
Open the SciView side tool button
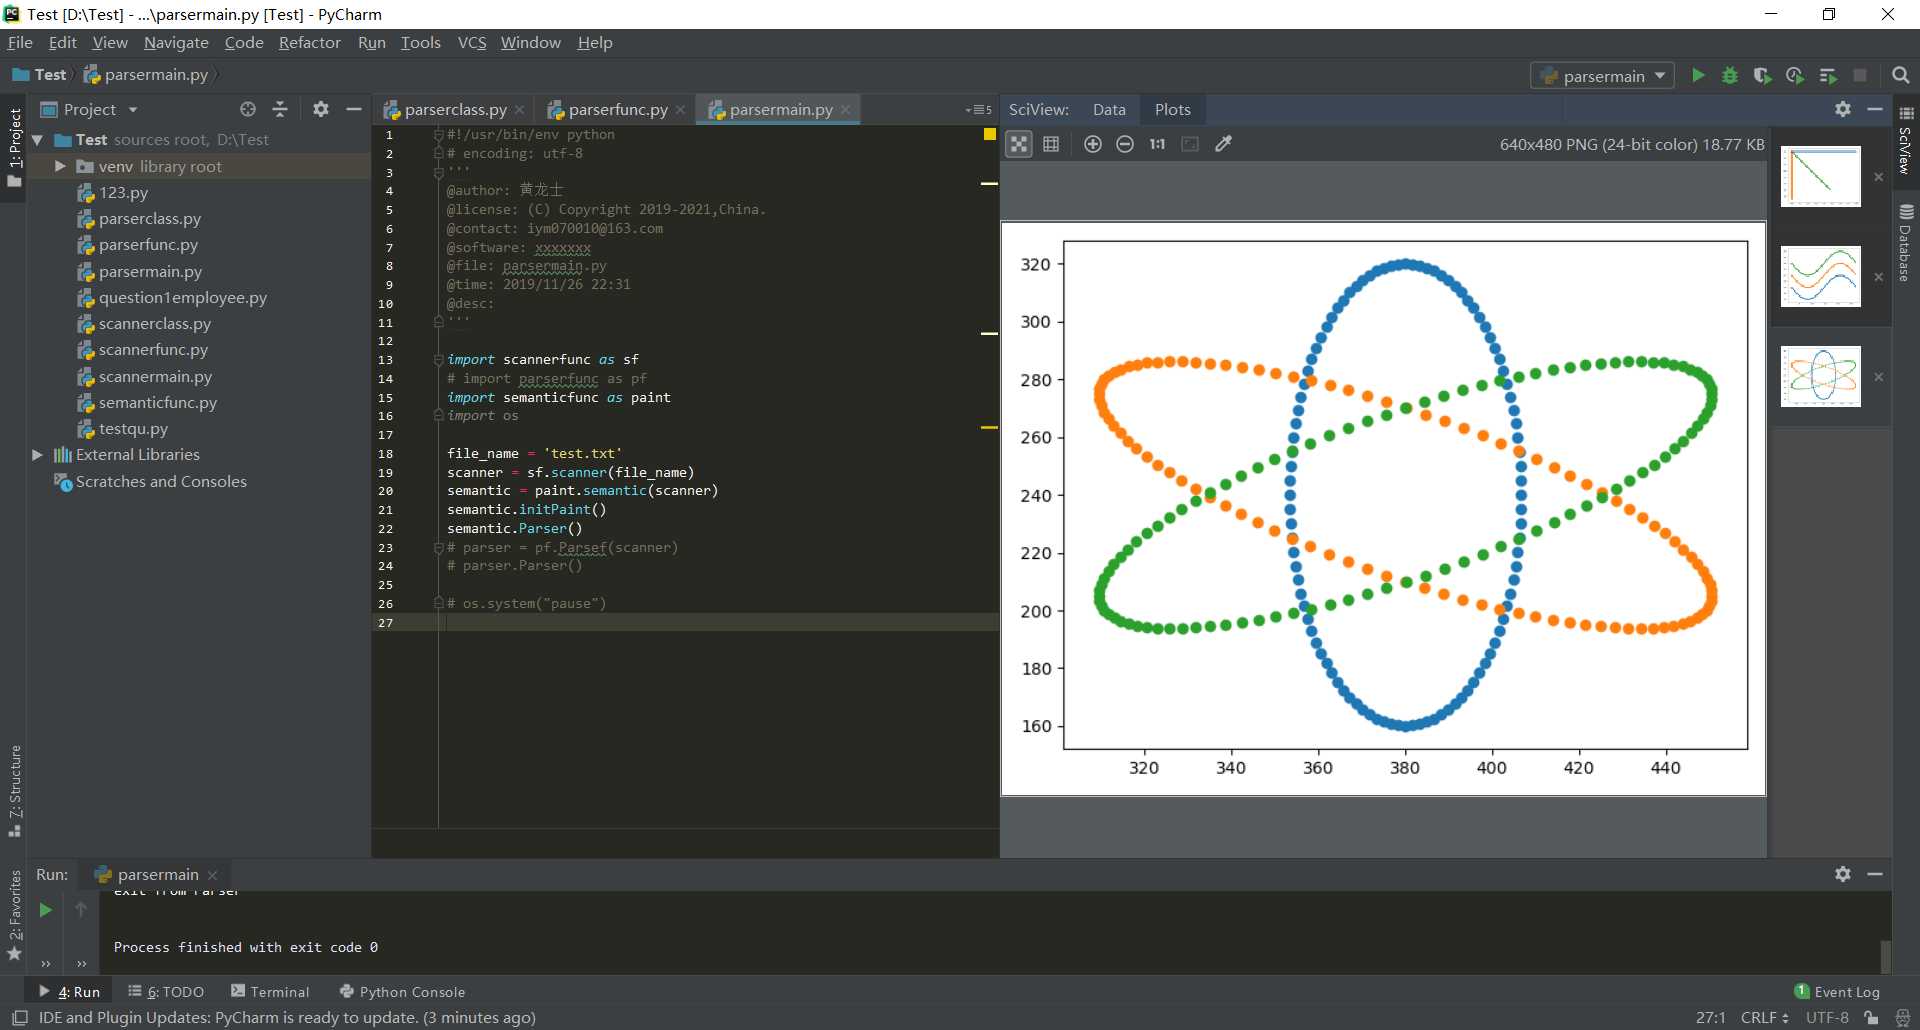[x=1906, y=141]
